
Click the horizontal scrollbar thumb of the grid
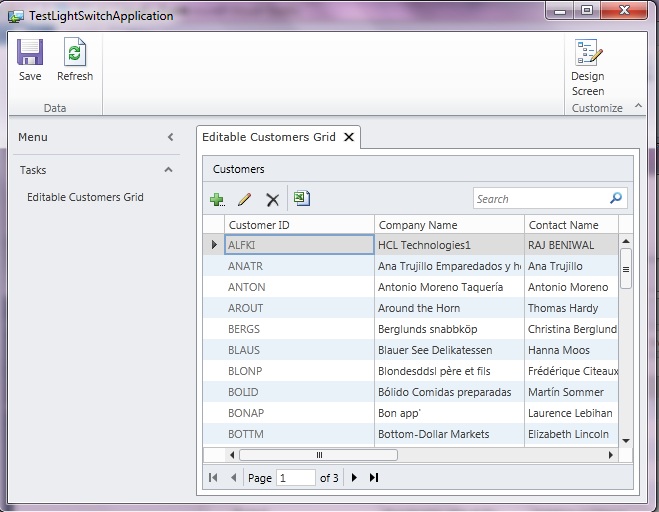point(319,455)
